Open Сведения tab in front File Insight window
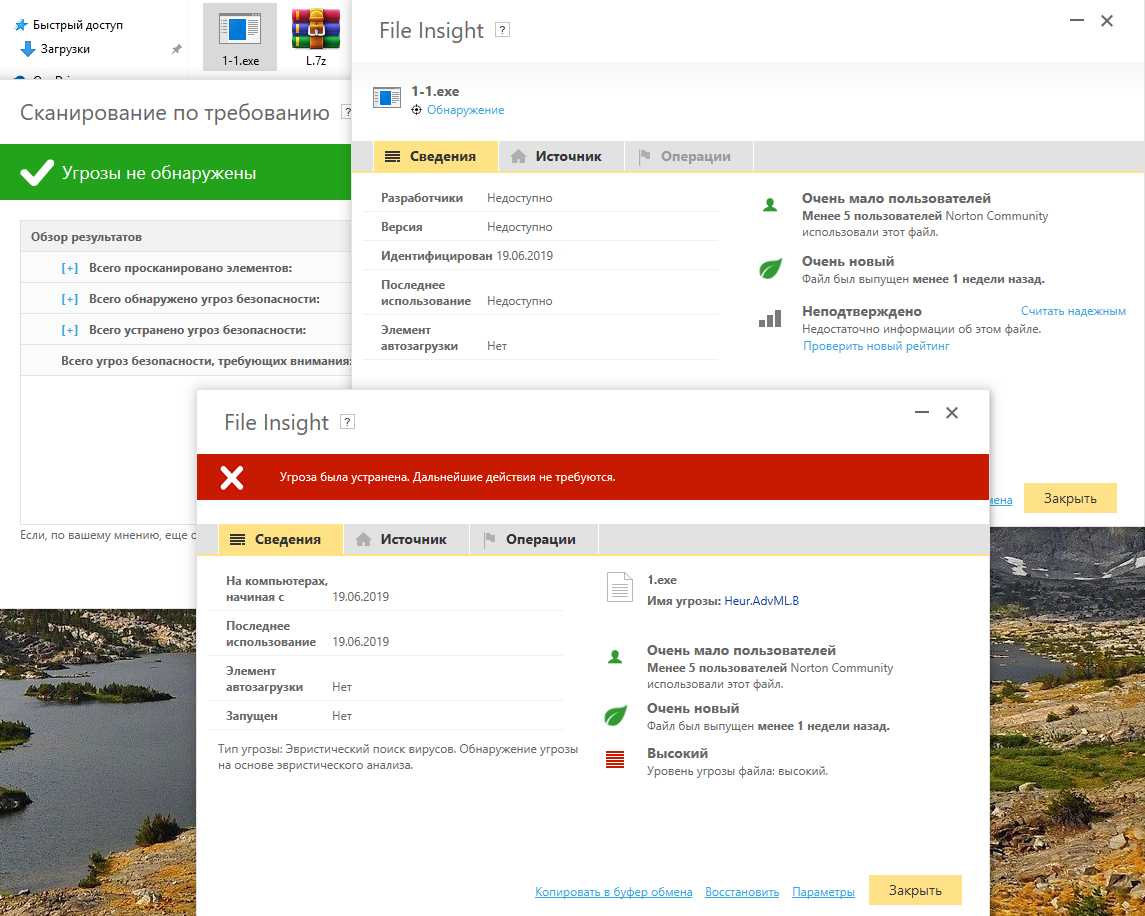This screenshot has height=916, width=1145. [x=280, y=539]
